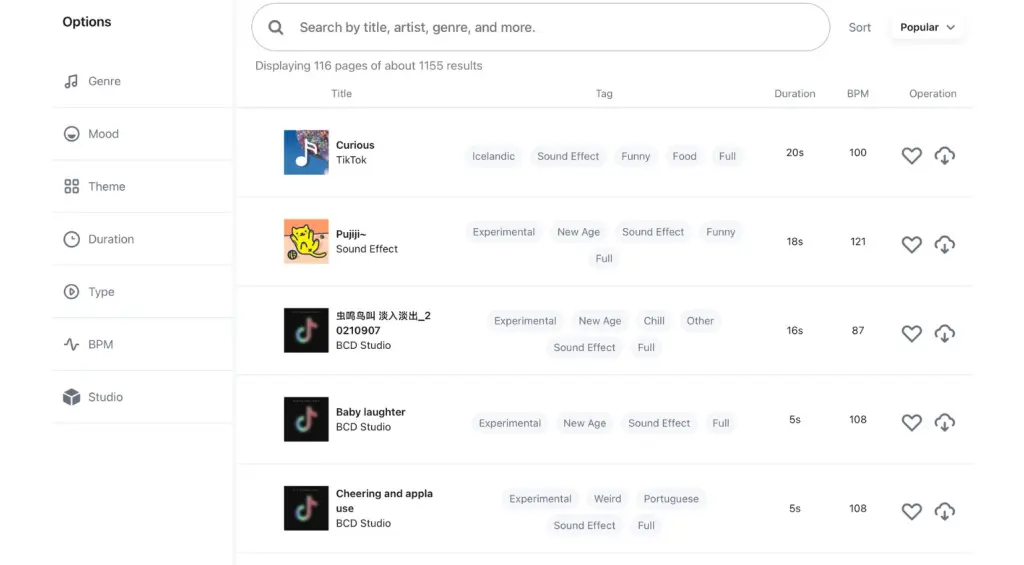Click the BPM waveform icon in sidebar

72,345
